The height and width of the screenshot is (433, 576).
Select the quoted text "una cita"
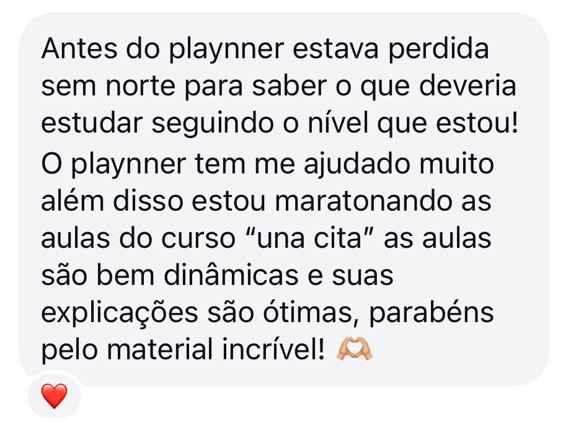click(309, 238)
